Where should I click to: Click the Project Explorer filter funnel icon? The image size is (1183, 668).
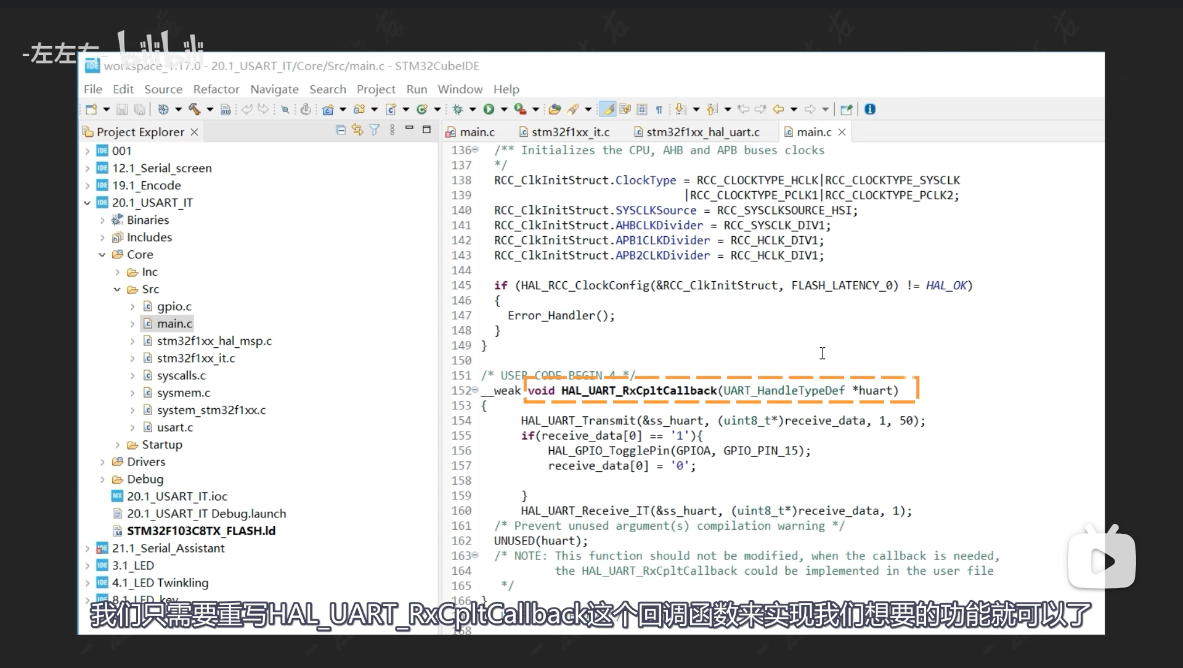point(374,130)
